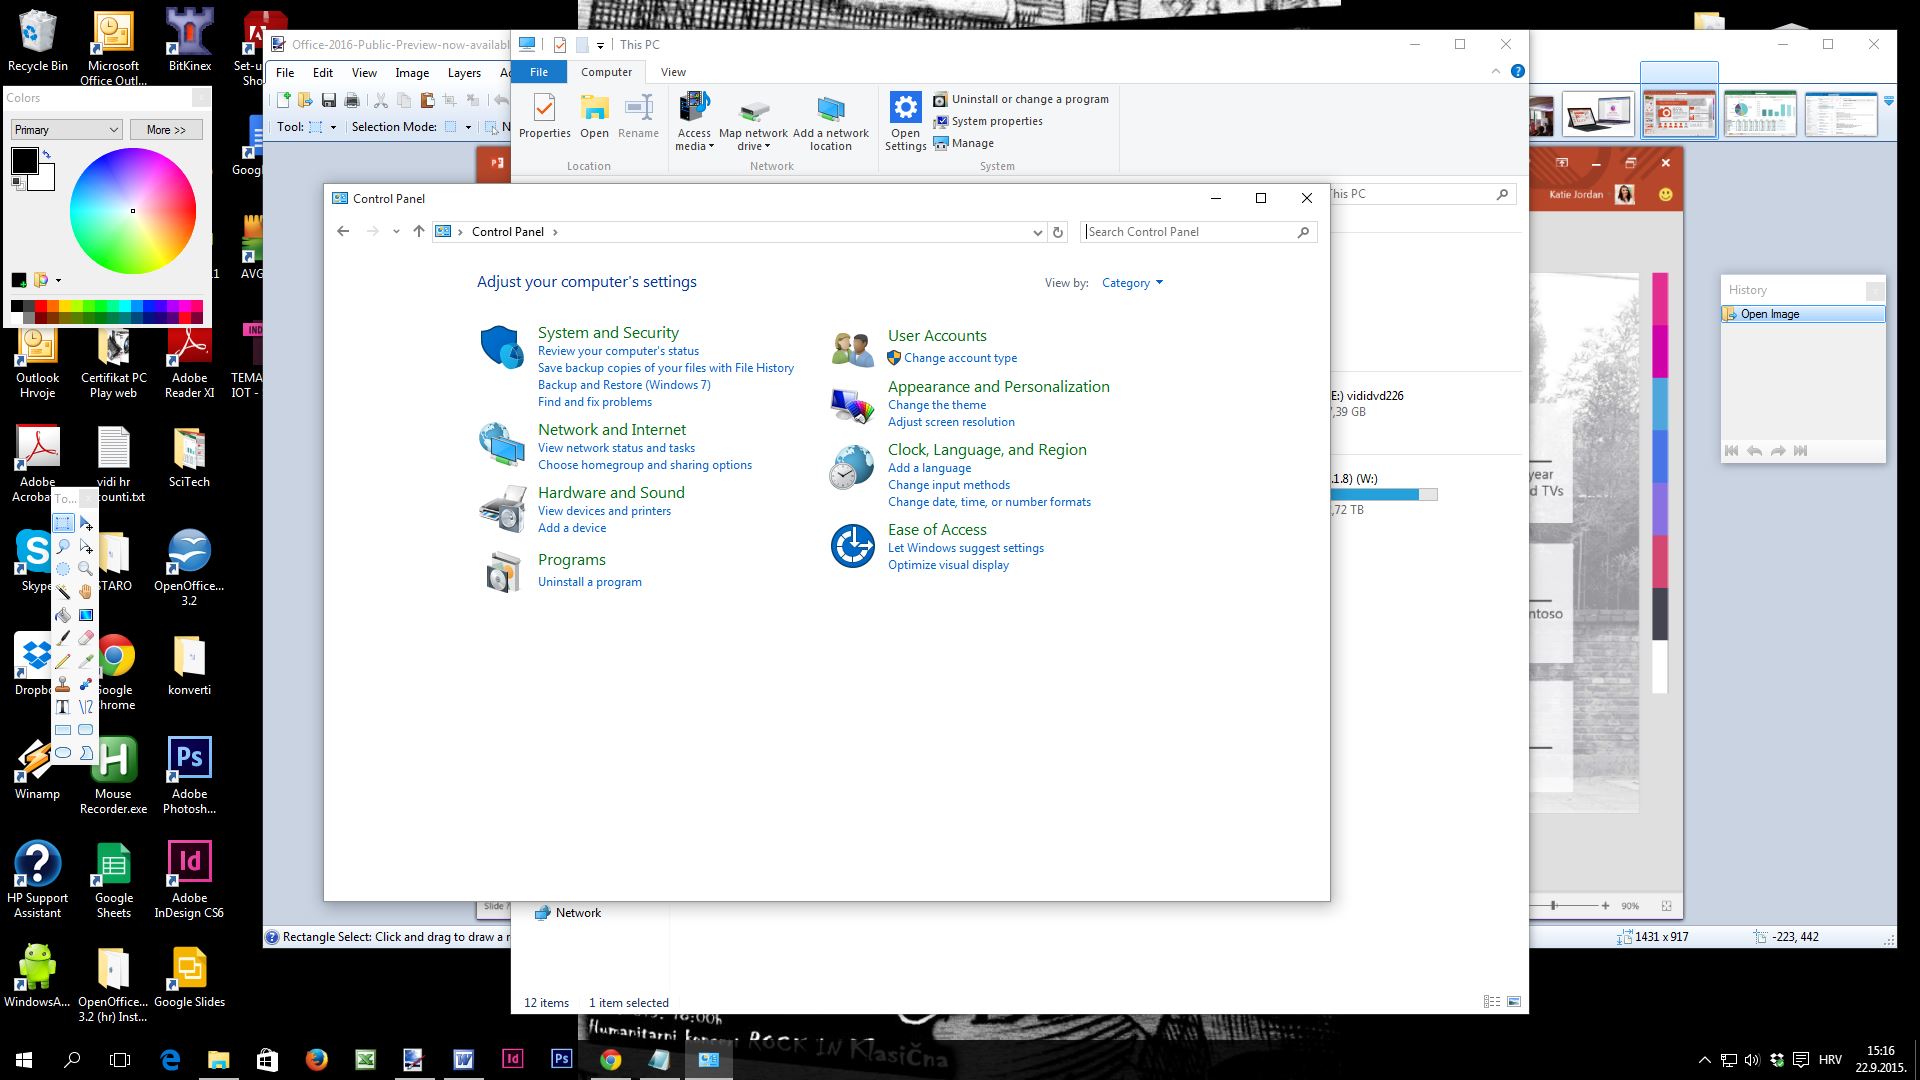Pick red swatch in color palette strip
The image size is (1920, 1080).
click(39, 306)
